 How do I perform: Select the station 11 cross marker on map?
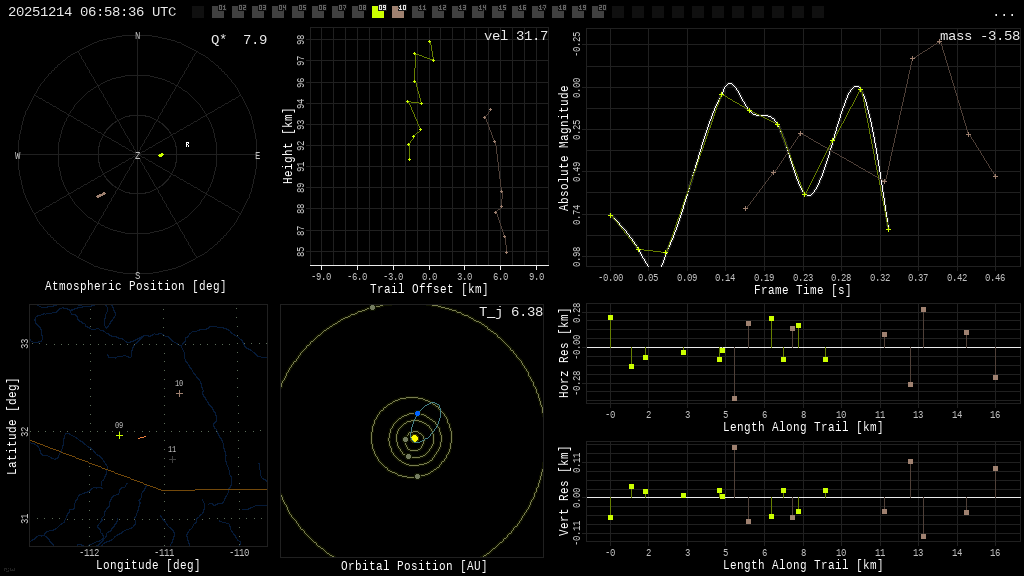tap(172, 459)
